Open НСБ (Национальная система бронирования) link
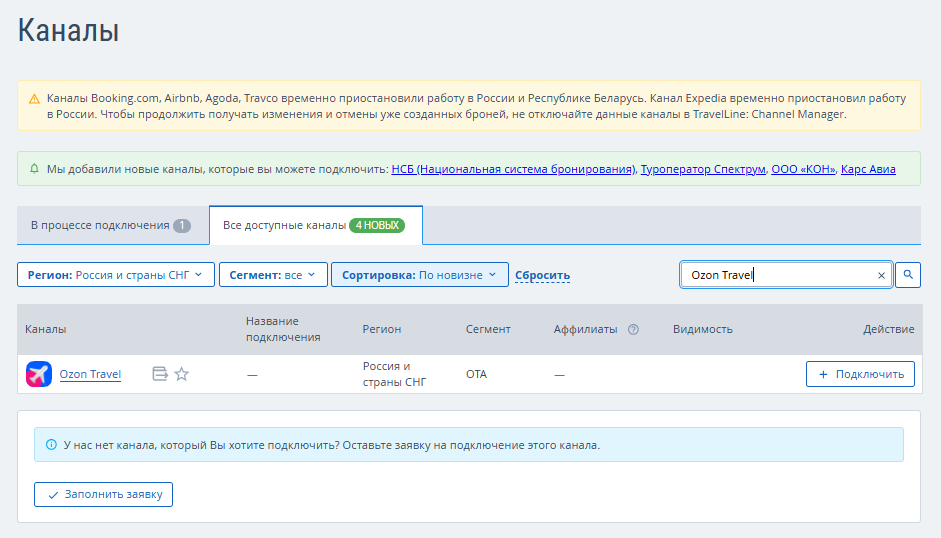The image size is (941, 538). pos(513,169)
